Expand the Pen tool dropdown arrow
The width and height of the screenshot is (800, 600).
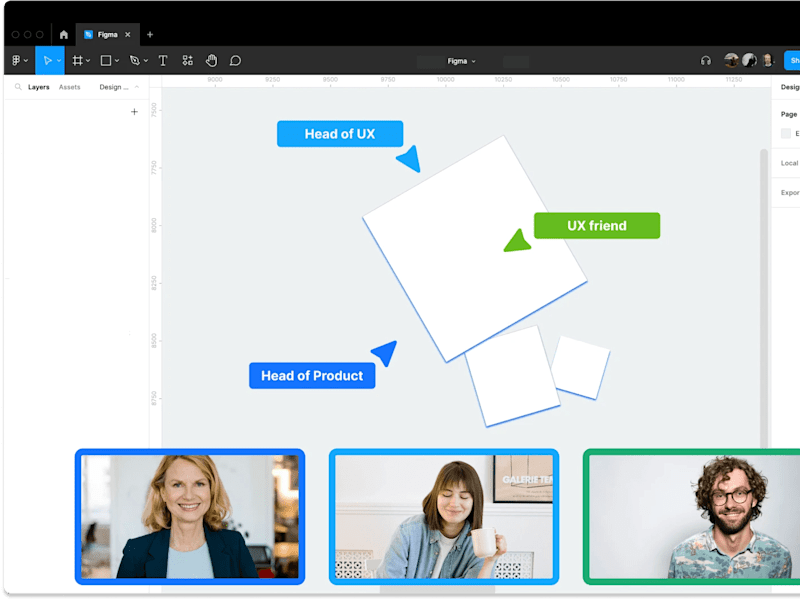coord(146,61)
